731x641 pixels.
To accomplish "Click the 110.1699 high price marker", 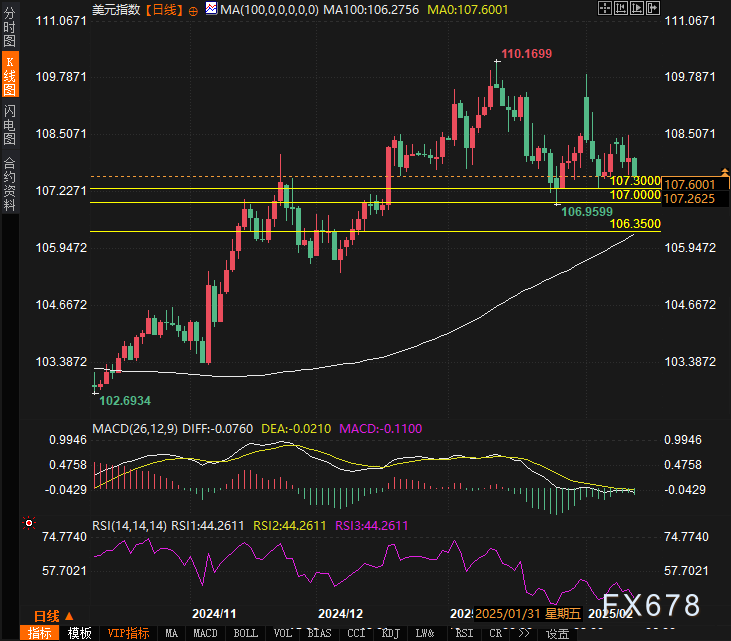I will click(x=526, y=52).
